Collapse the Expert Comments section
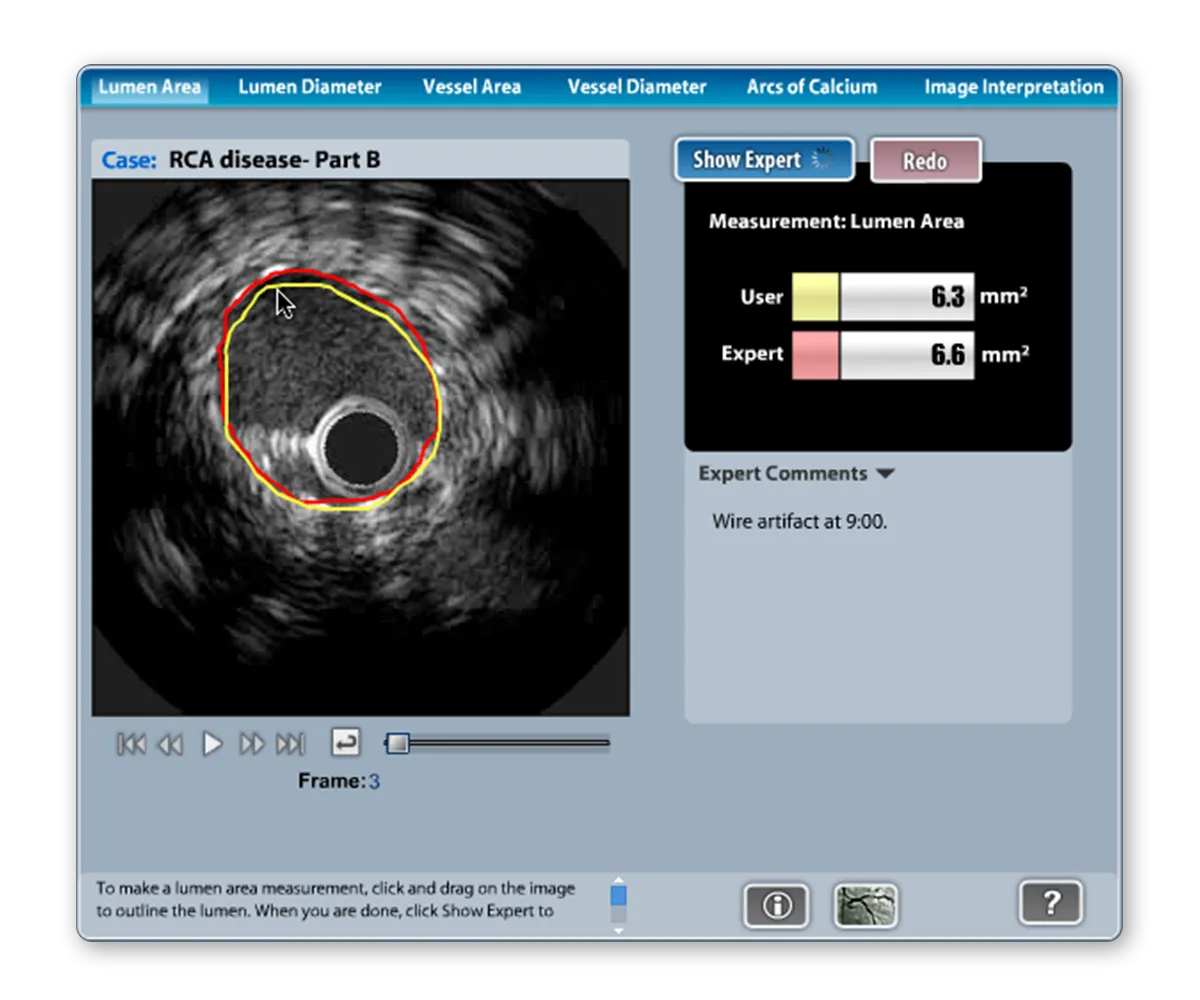This screenshot has height=1000, width=1200. pyautogui.click(x=884, y=474)
